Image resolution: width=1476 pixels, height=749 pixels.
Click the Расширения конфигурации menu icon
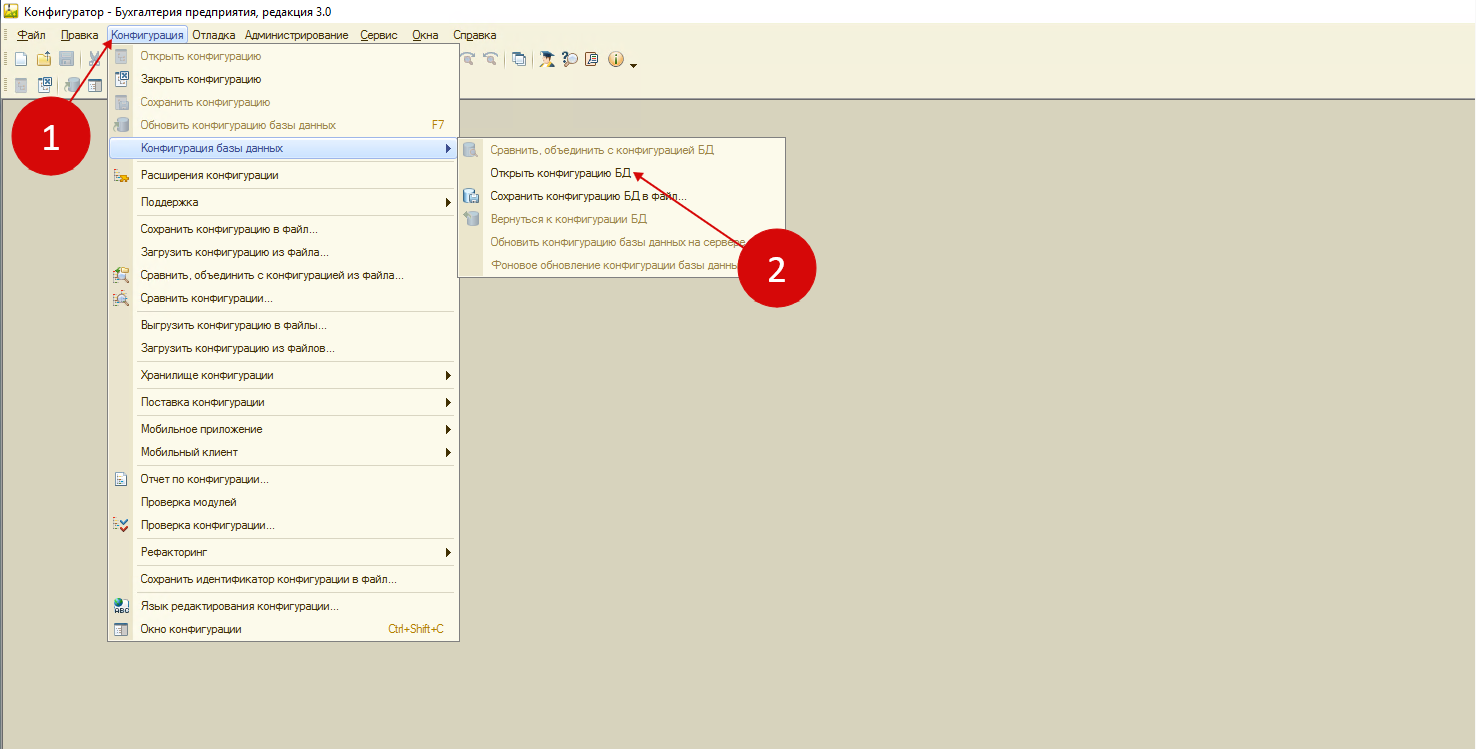click(121, 175)
